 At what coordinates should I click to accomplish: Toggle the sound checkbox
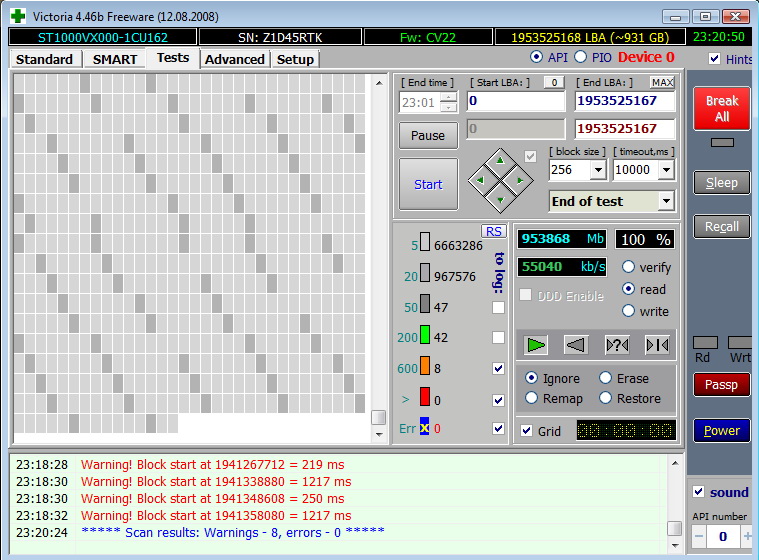[698, 492]
